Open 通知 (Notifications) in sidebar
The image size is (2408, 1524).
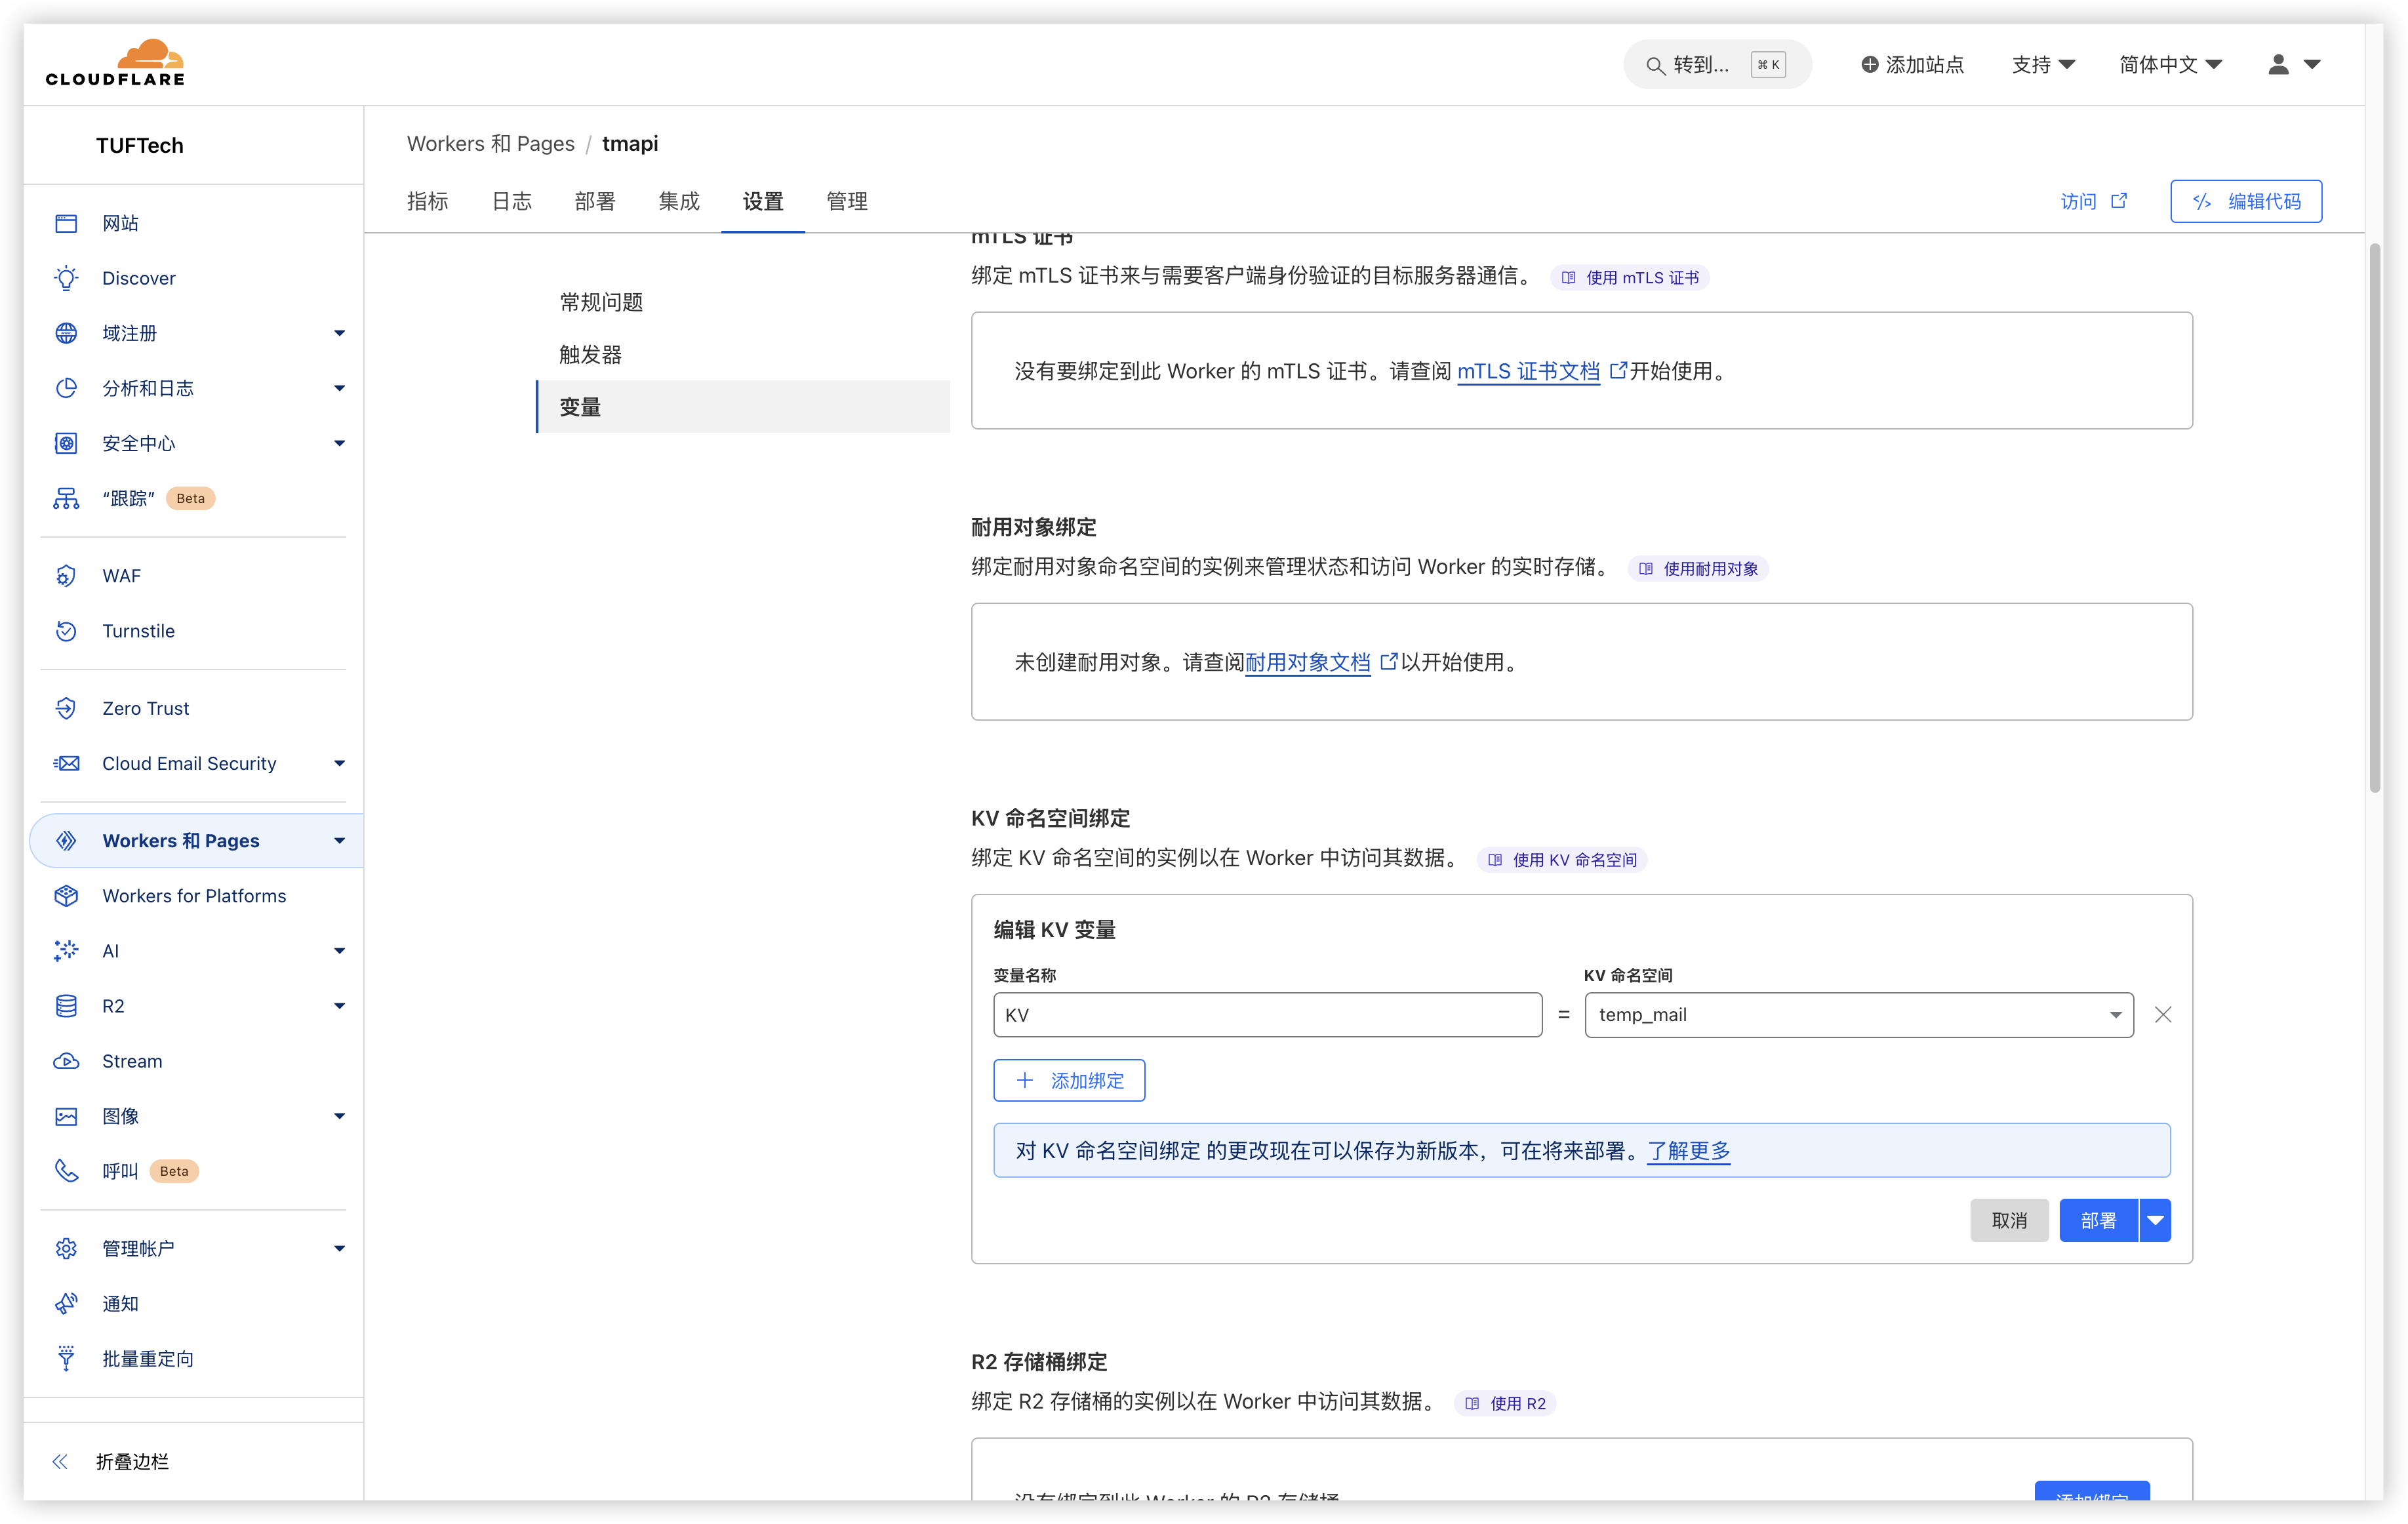click(119, 1303)
